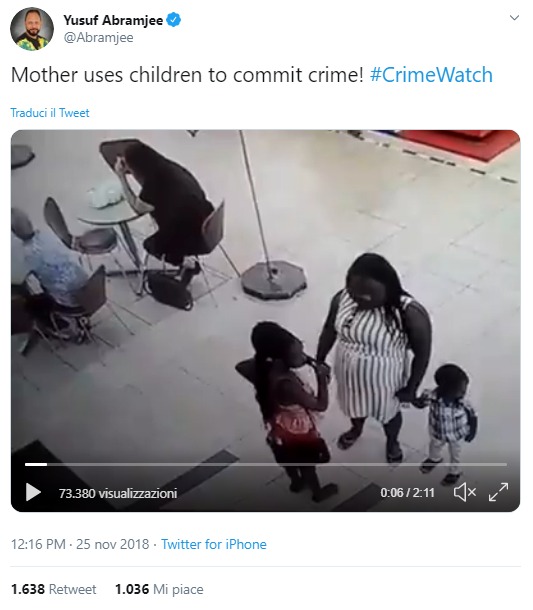533x610 pixels.
Task: Open the tweet options chevron menu
Action: click(514, 18)
